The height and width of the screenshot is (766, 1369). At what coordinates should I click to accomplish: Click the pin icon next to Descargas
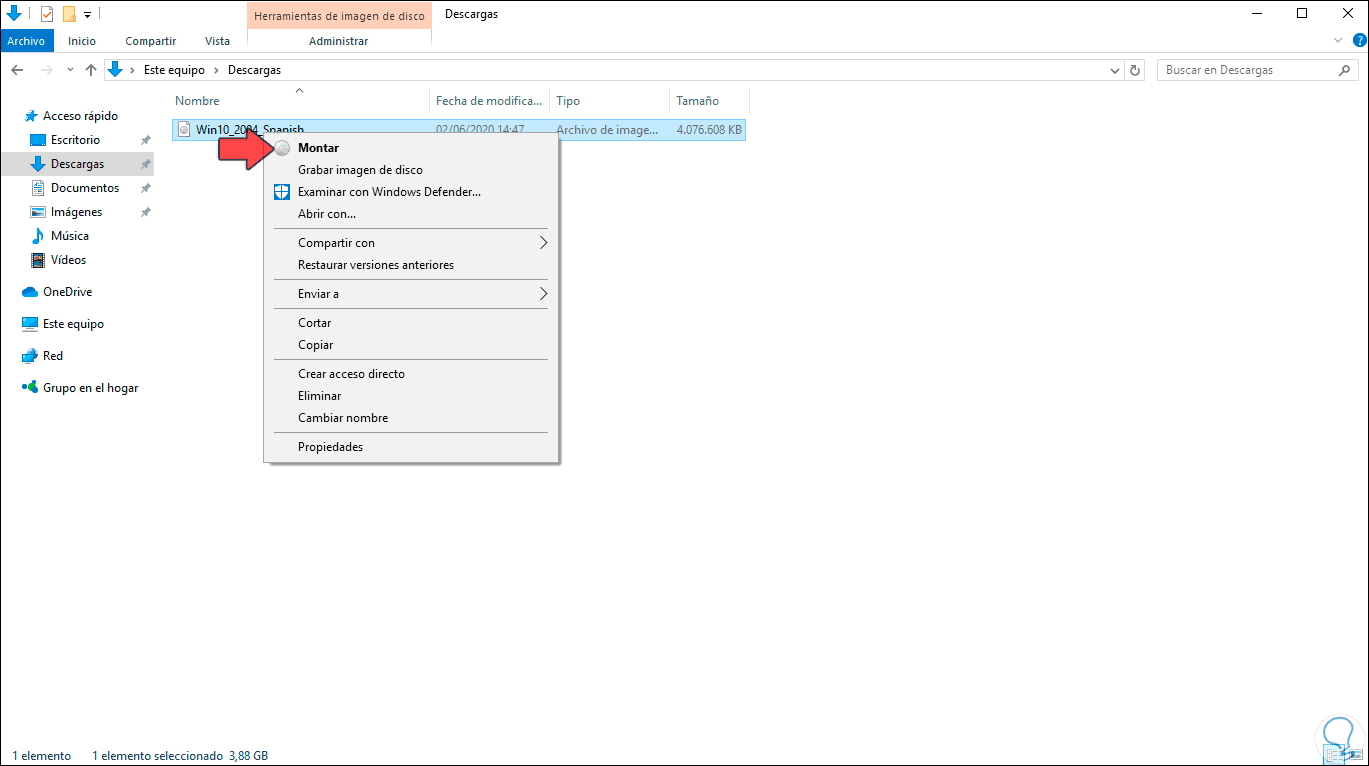pos(145,164)
